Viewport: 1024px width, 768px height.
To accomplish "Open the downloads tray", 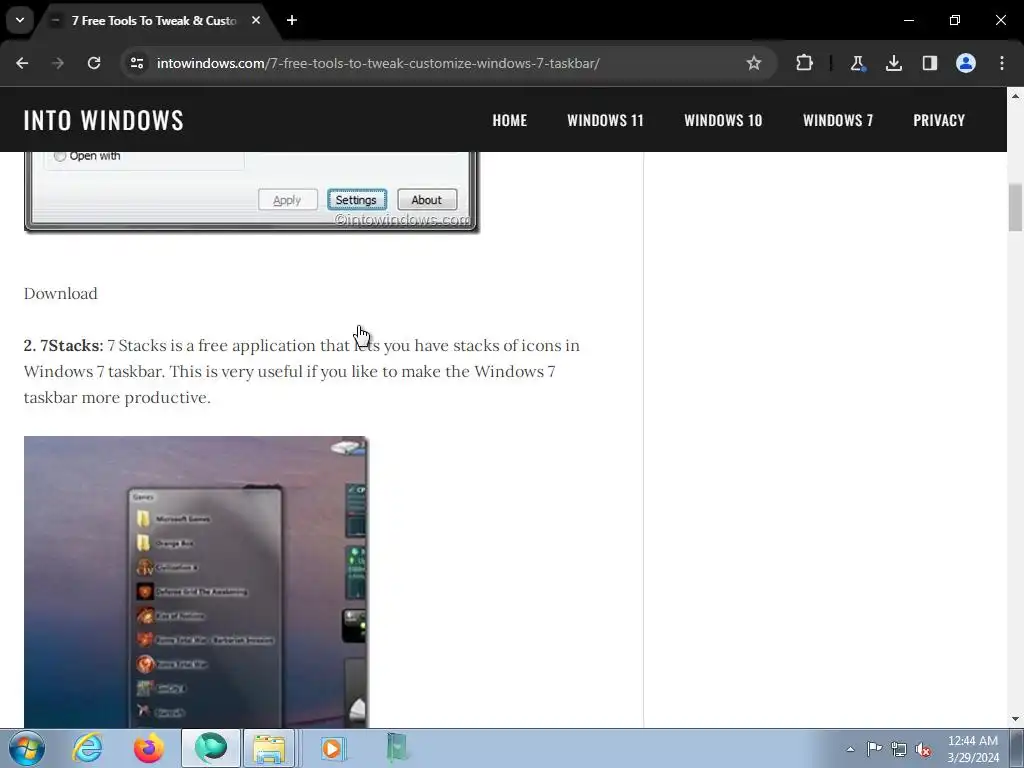I will click(x=894, y=63).
